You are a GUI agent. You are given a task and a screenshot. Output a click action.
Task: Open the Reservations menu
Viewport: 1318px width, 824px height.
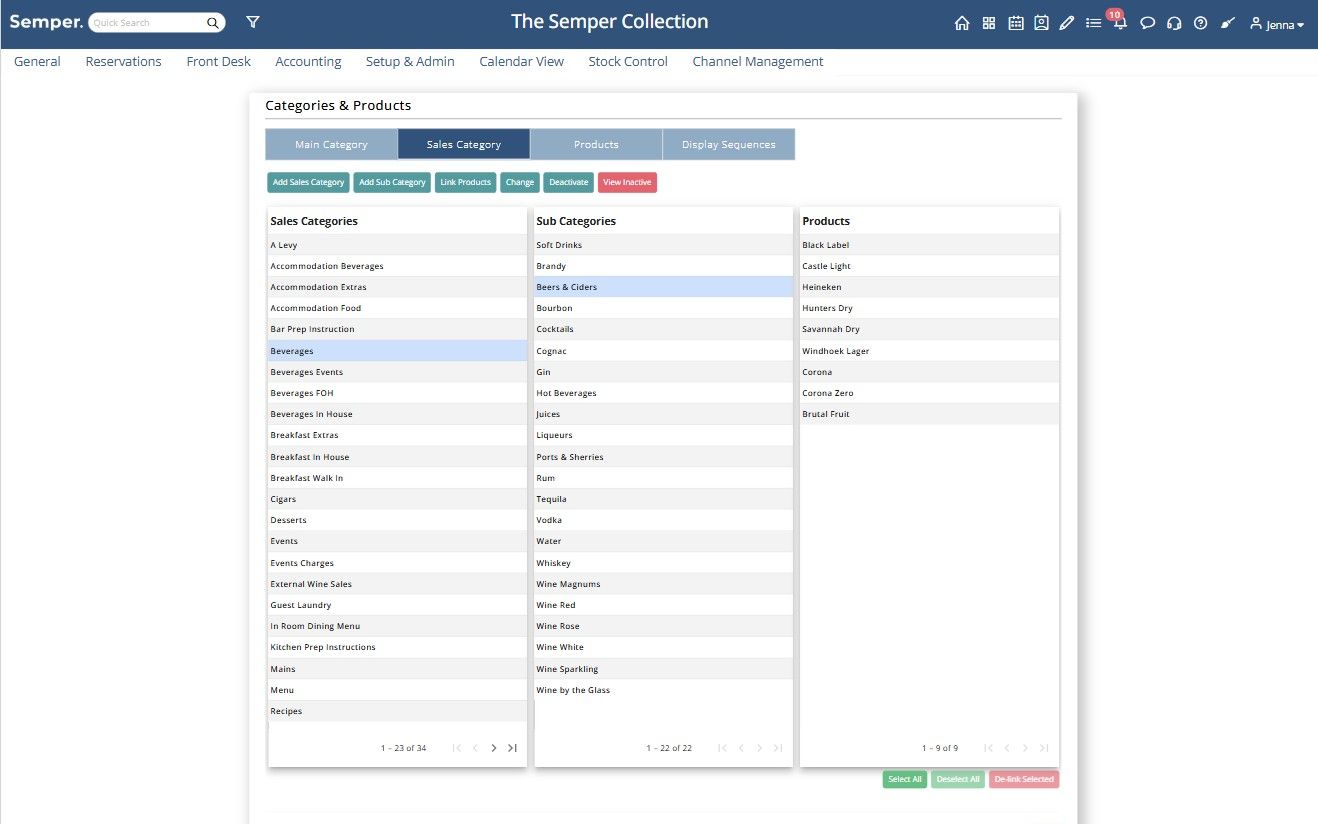point(124,62)
